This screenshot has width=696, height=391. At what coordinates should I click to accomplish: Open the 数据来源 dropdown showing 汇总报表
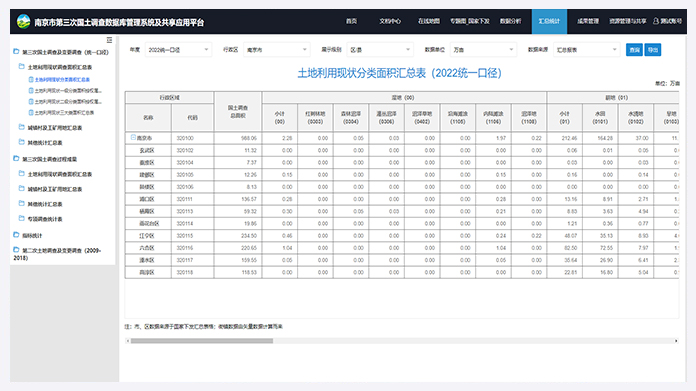[x=586, y=50]
